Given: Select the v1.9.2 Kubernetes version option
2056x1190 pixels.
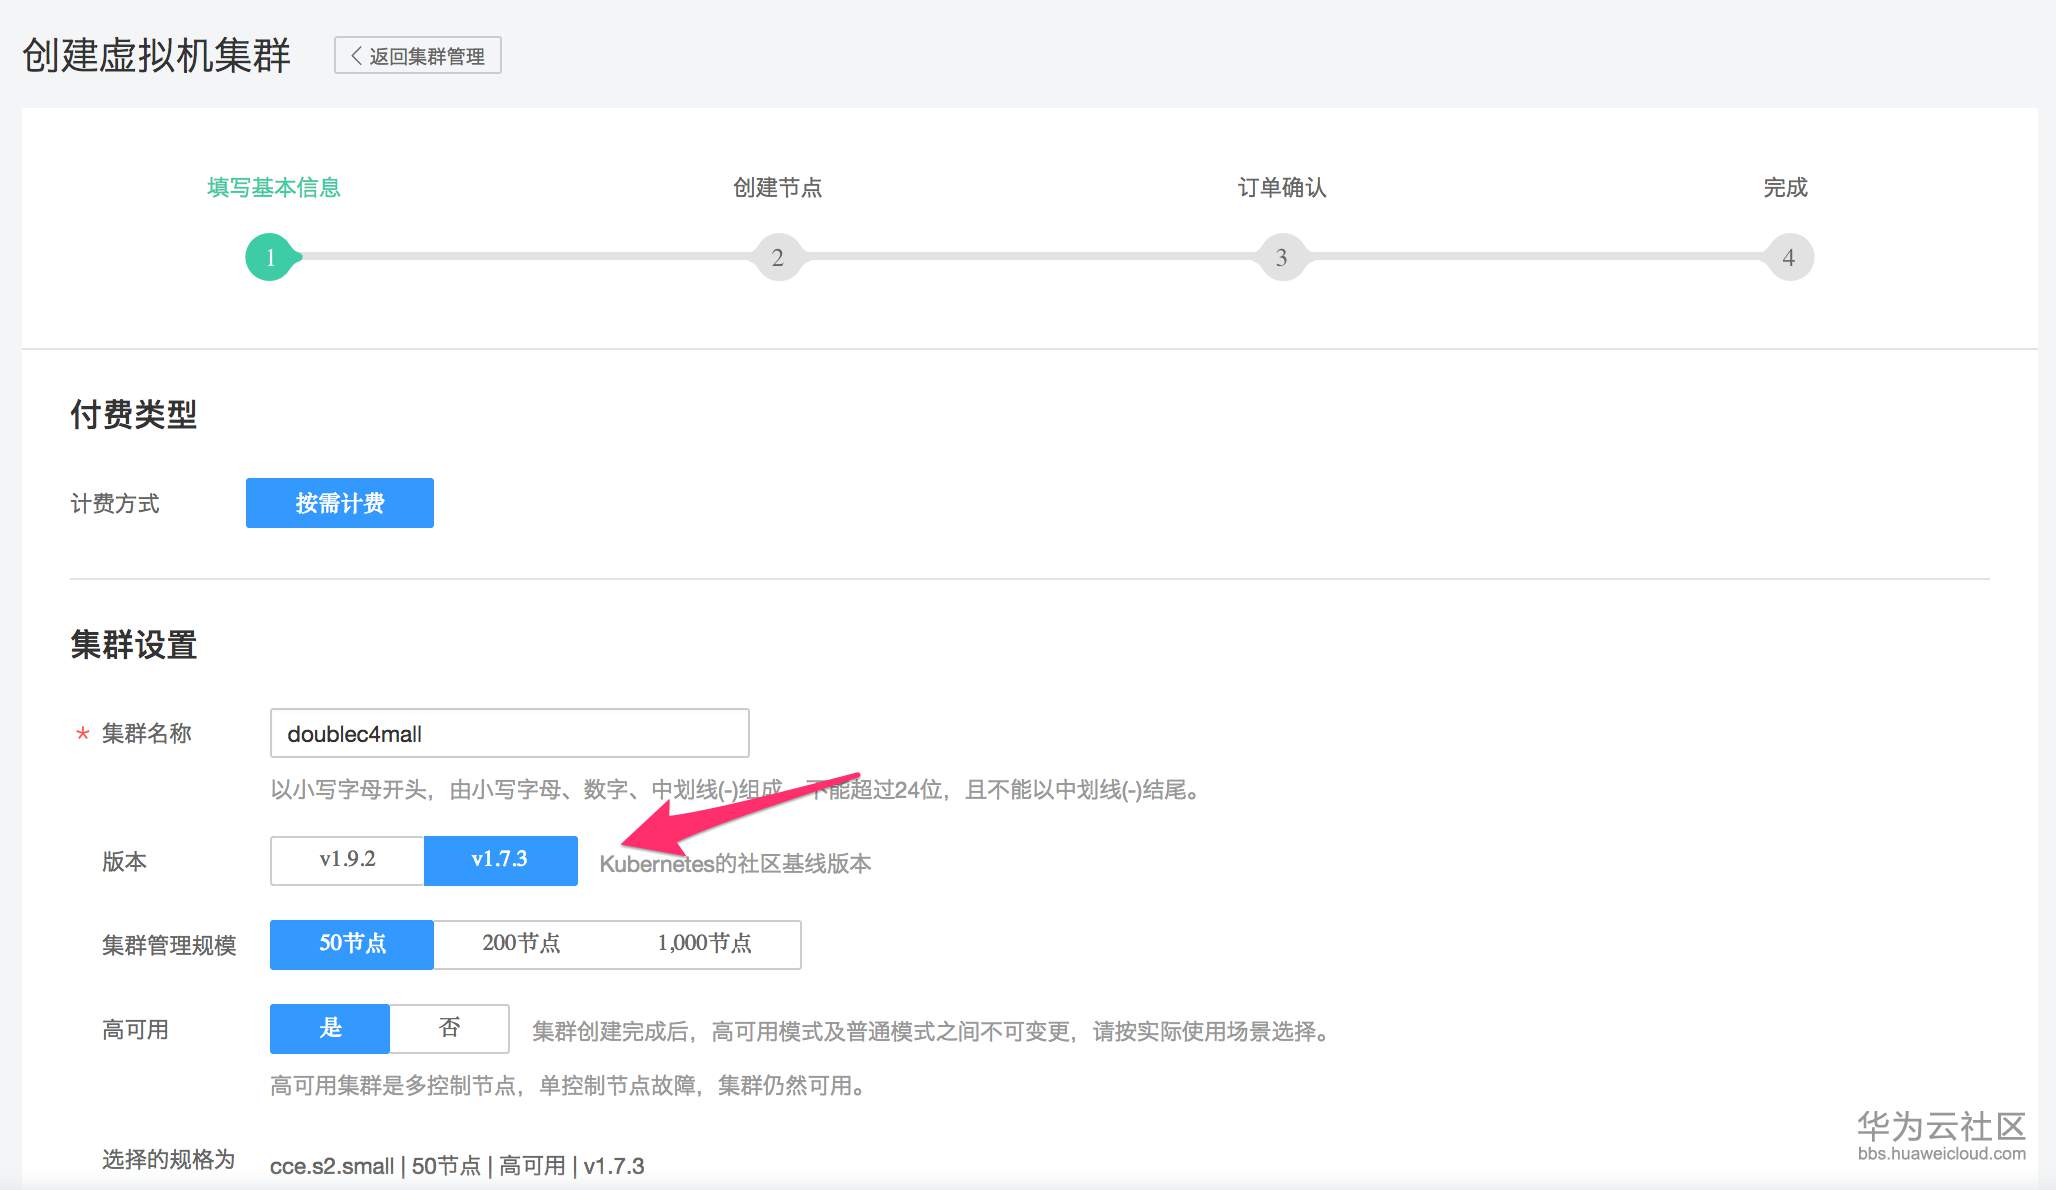Looking at the screenshot, I should click(x=345, y=860).
